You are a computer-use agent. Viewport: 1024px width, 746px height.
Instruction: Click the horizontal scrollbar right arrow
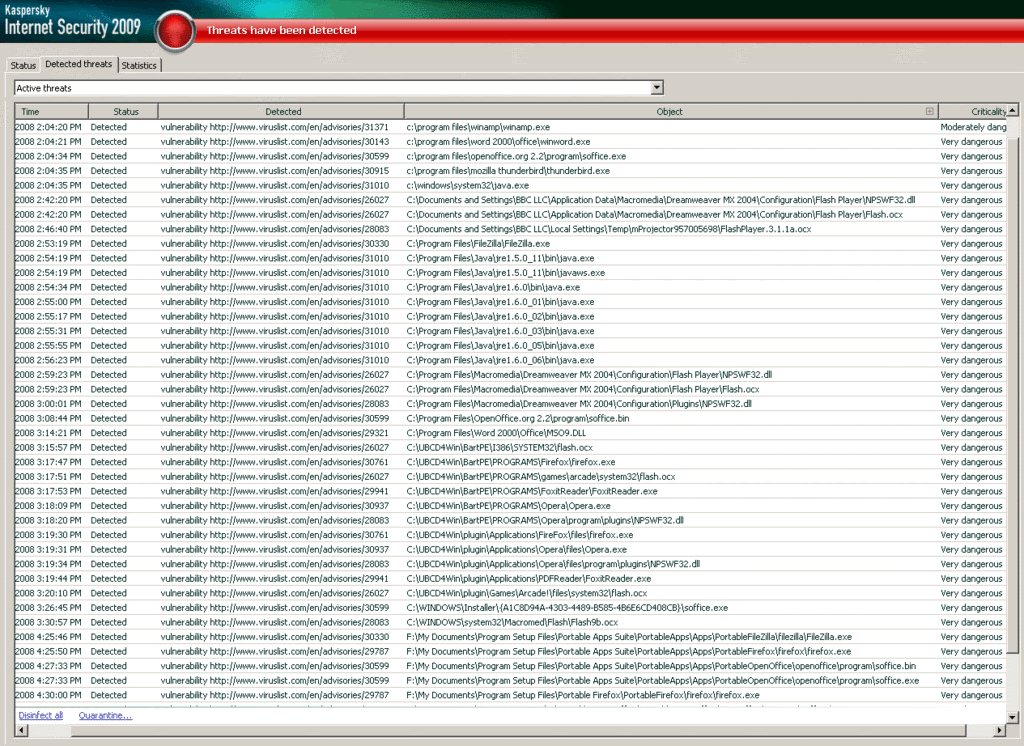(1000, 730)
